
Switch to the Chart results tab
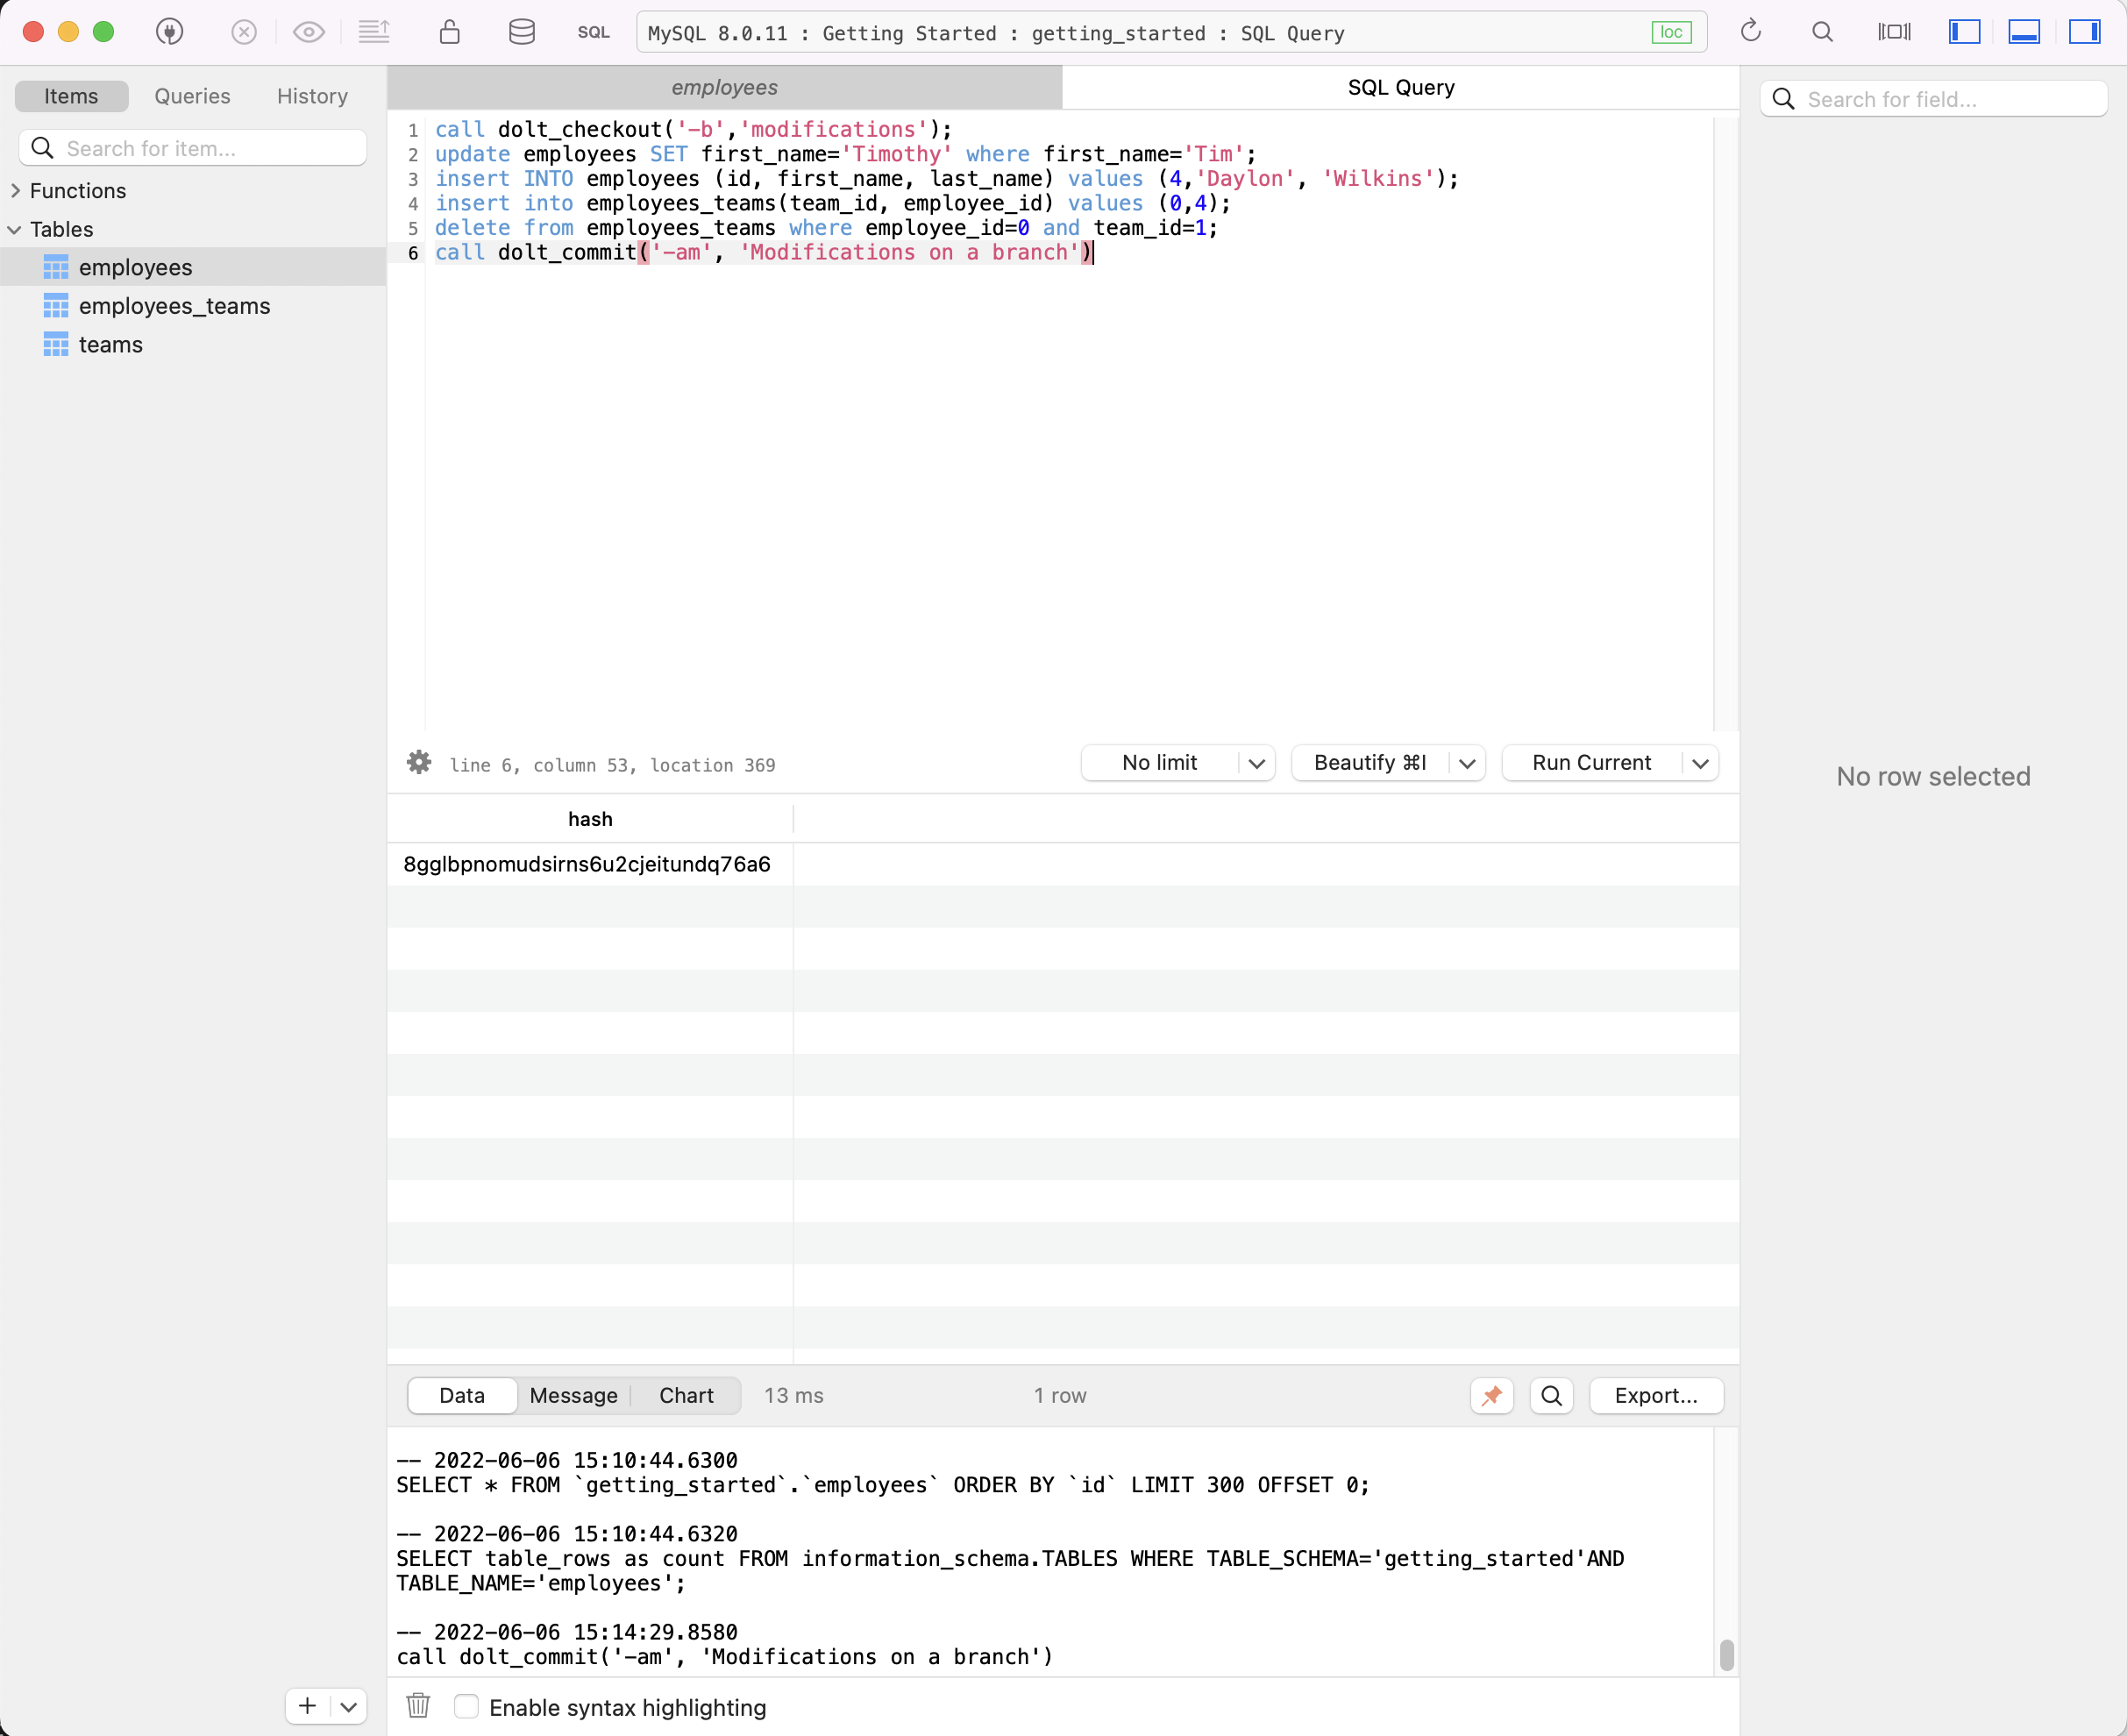[x=687, y=1395]
